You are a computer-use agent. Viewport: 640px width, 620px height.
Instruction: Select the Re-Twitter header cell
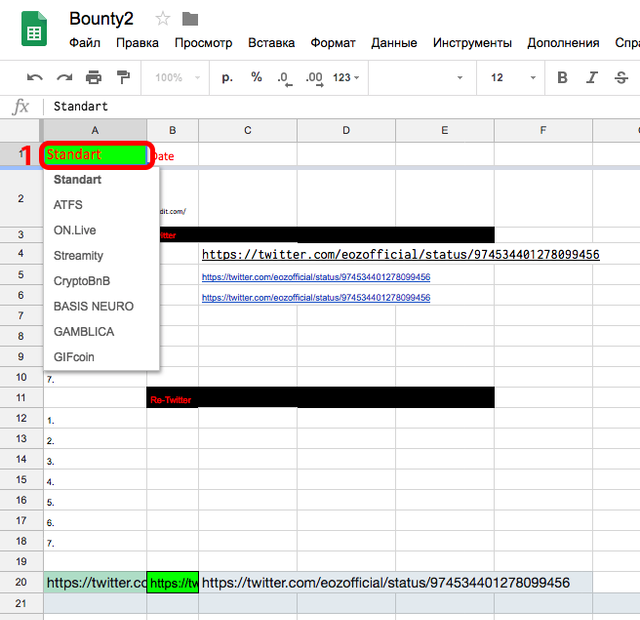[173, 398]
